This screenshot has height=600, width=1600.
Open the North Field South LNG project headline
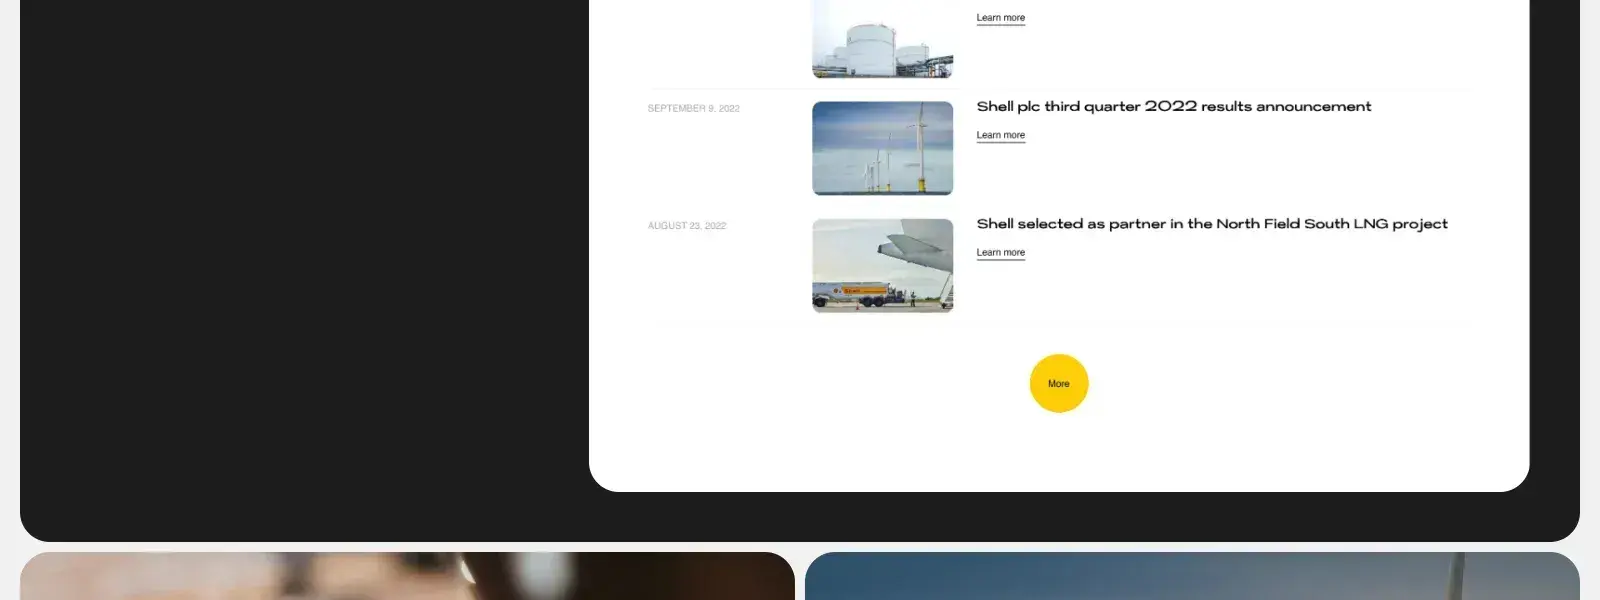[x=1212, y=224]
